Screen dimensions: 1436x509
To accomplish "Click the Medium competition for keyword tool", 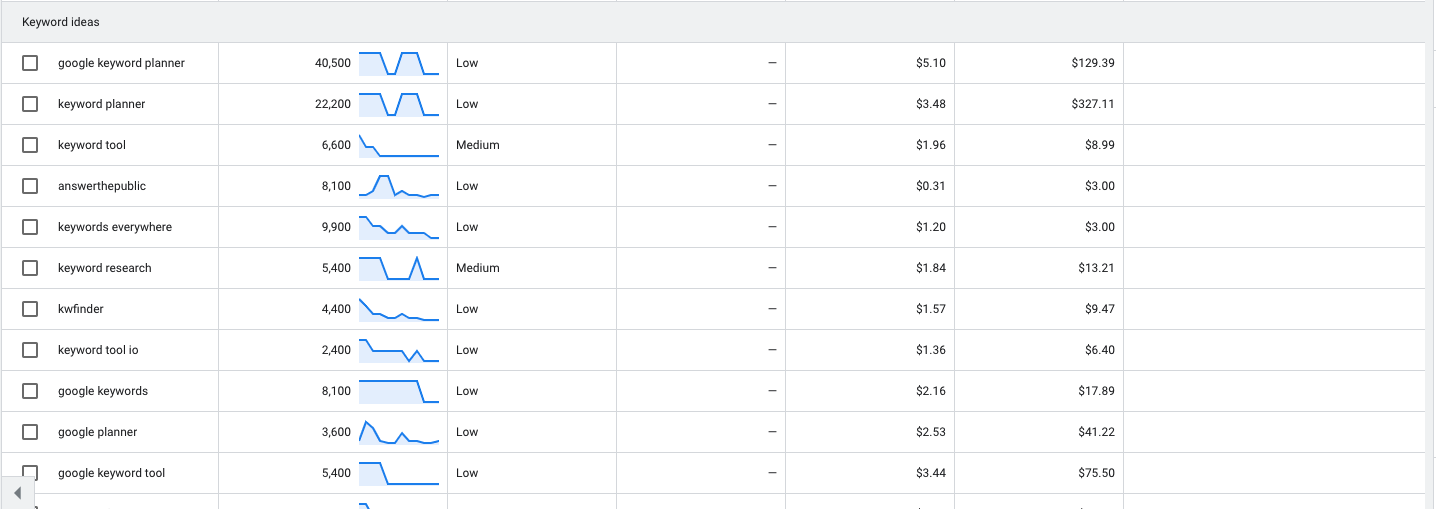I will tap(477, 145).
